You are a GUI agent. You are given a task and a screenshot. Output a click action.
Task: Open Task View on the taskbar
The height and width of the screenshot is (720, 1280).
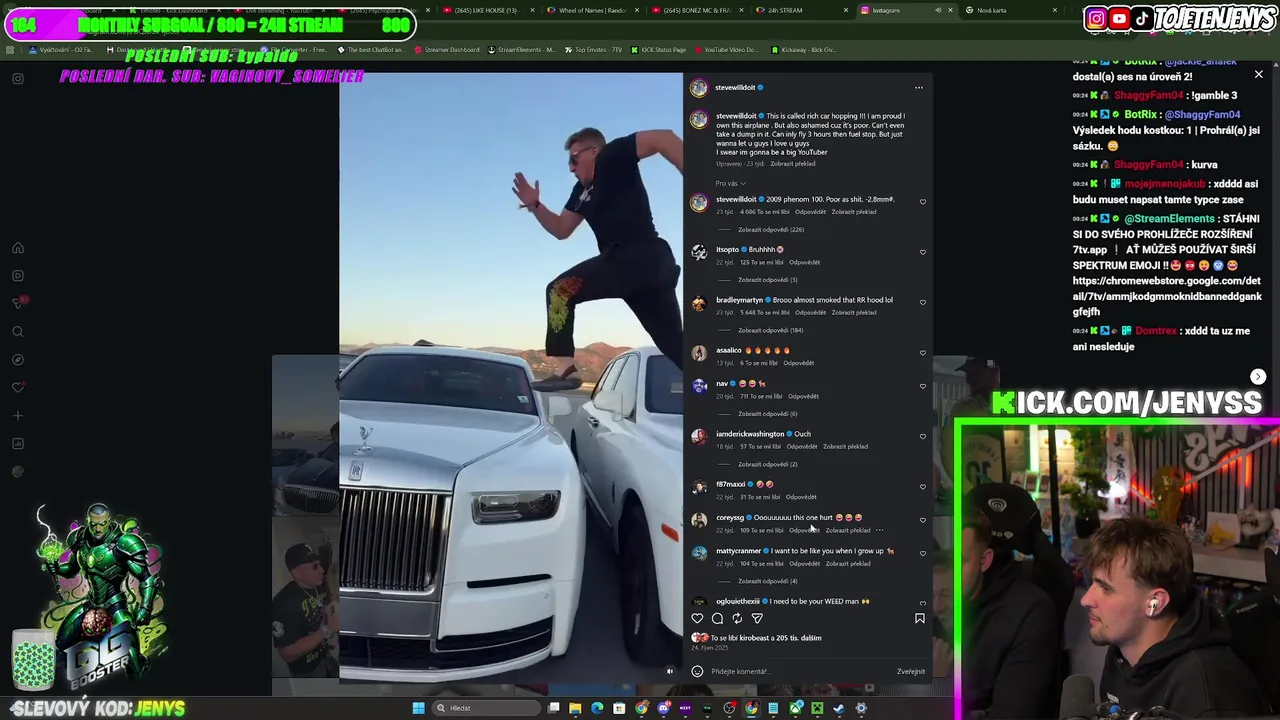click(554, 708)
